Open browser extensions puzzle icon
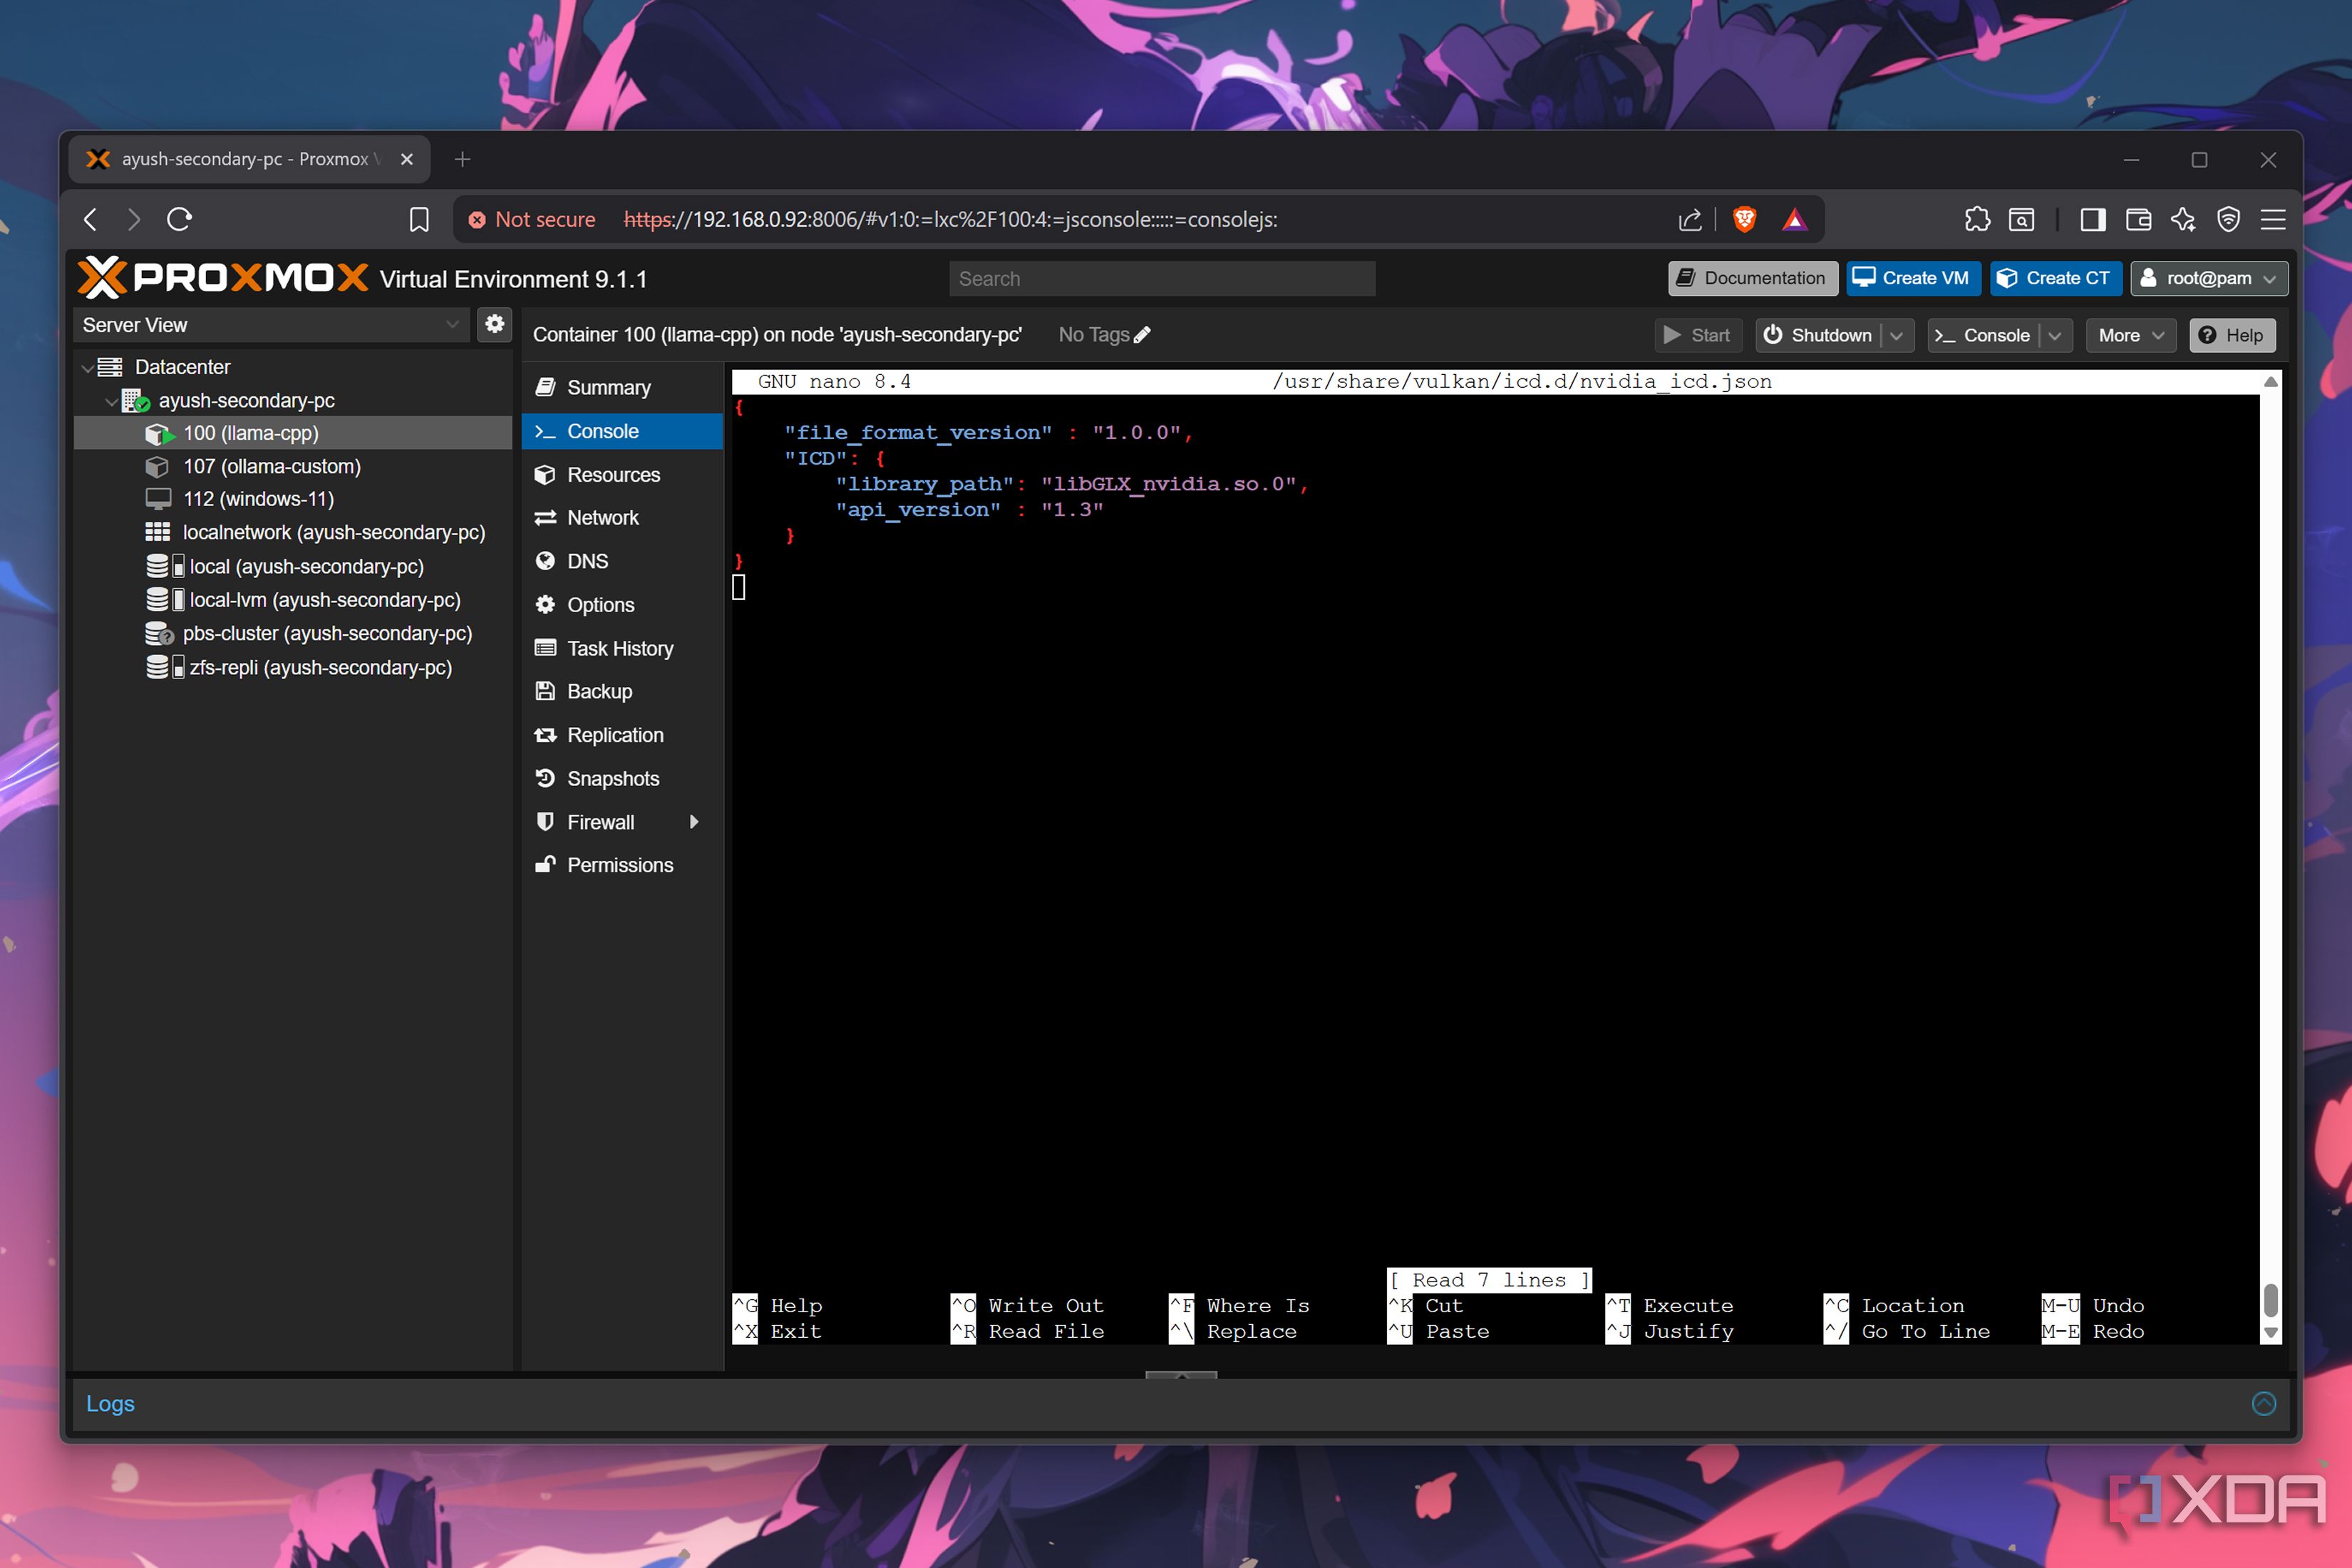The image size is (2352, 1568). [1977, 219]
